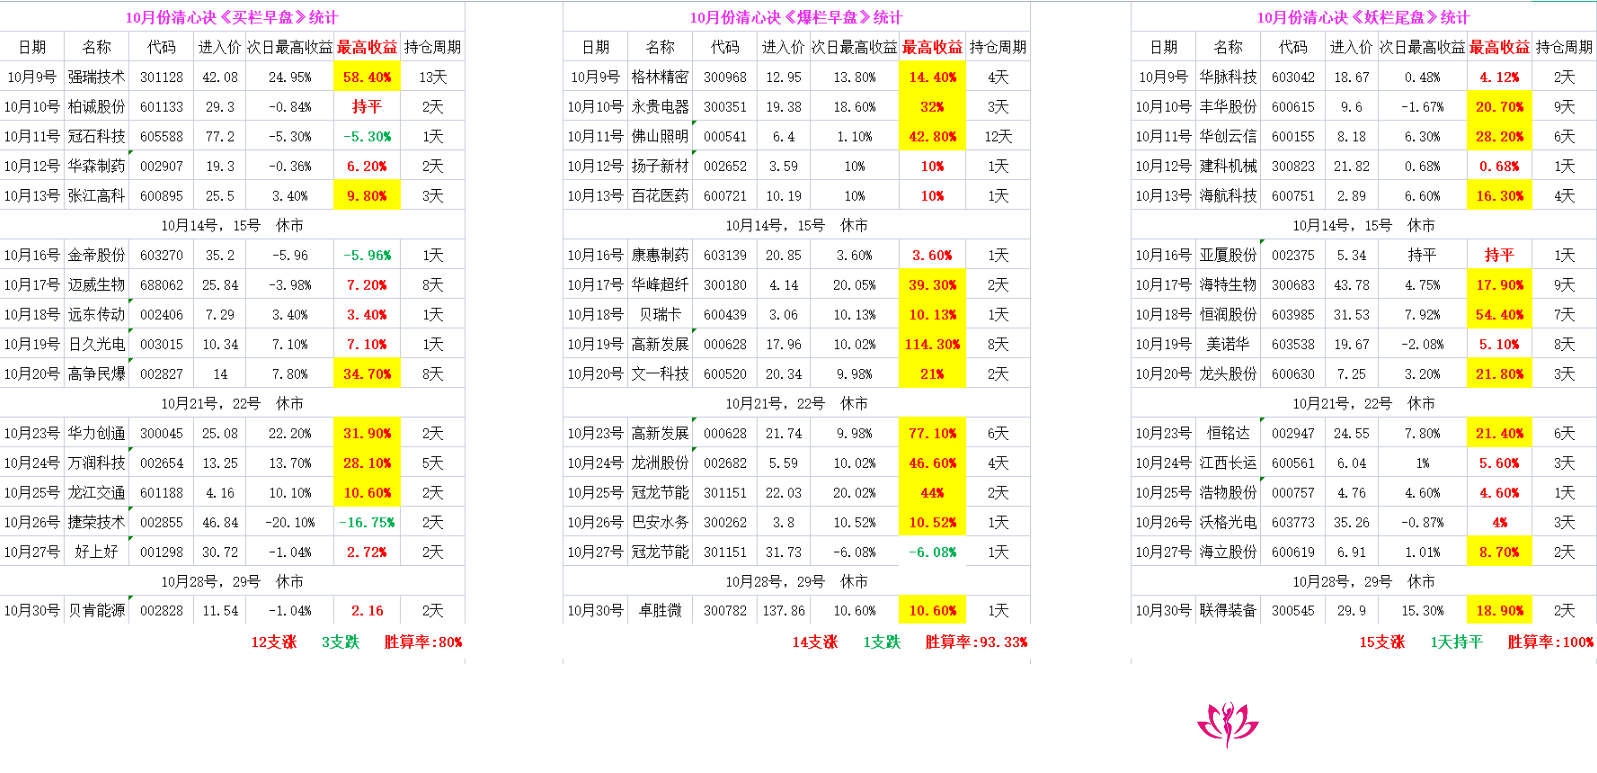This screenshot has height=773, width=1597.
Task: Select the 文一科技 name cell
Action: click(660, 374)
